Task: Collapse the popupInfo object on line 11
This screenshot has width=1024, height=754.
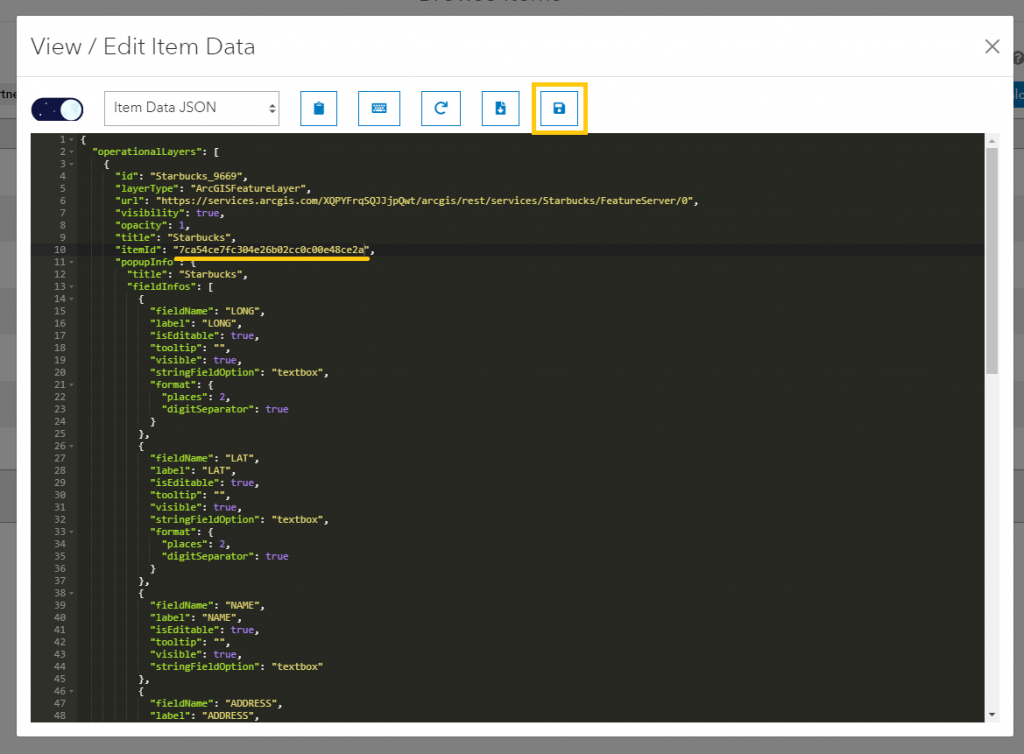Action: (x=71, y=262)
